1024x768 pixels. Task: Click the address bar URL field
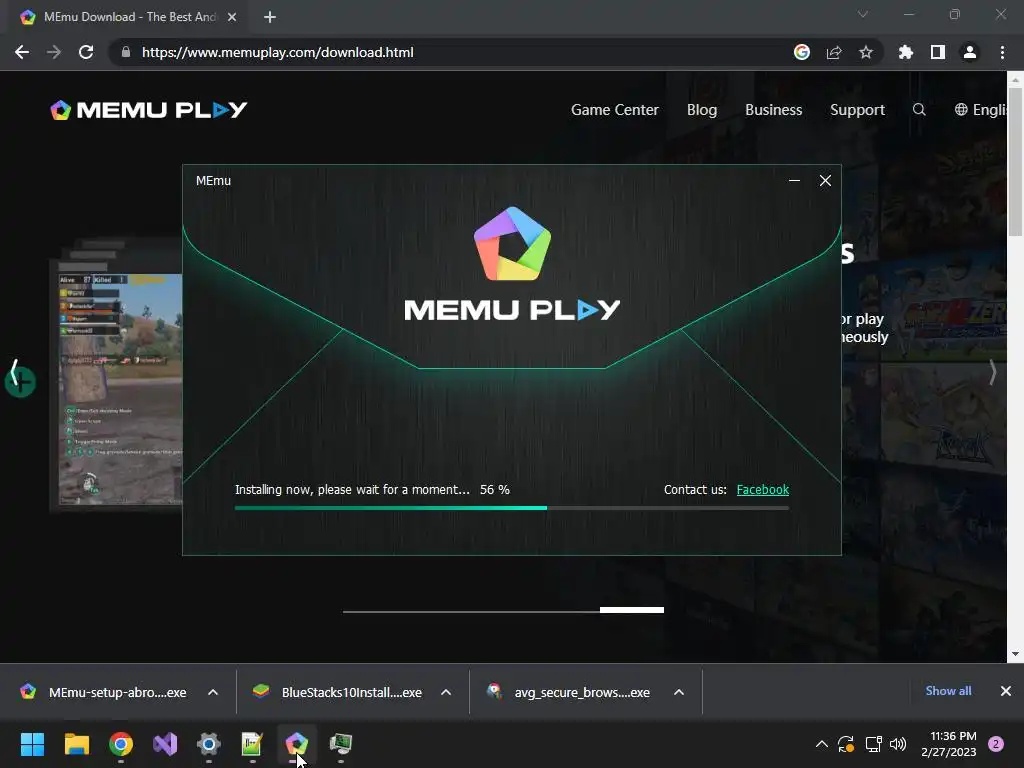(457, 52)
